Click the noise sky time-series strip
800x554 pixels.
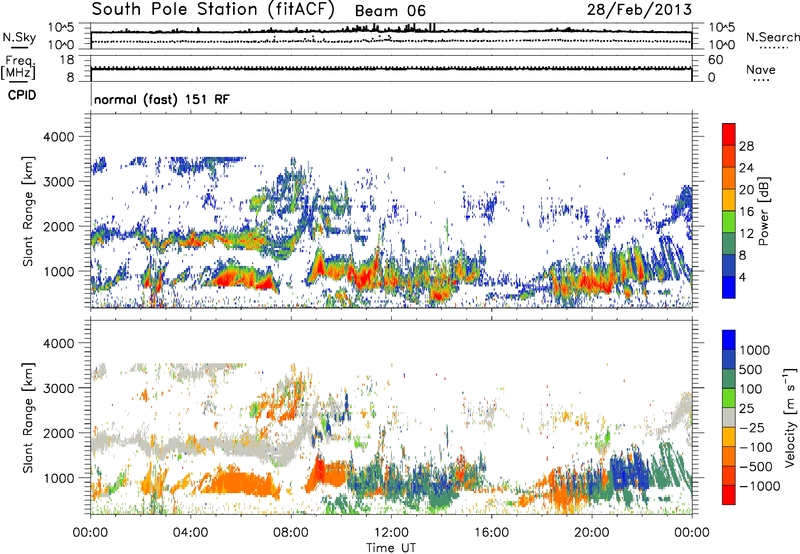tap(391, 36)
